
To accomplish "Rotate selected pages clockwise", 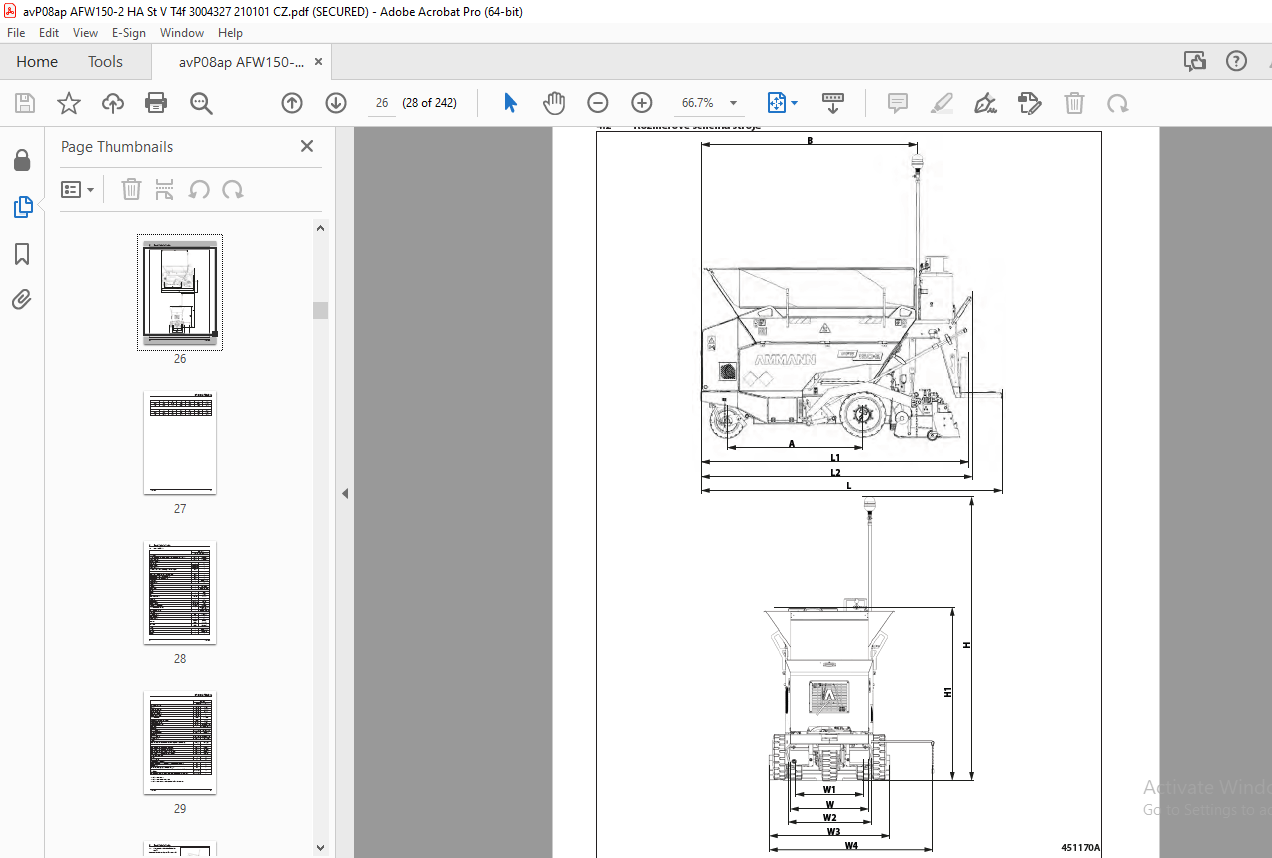I will pos(233,190).
